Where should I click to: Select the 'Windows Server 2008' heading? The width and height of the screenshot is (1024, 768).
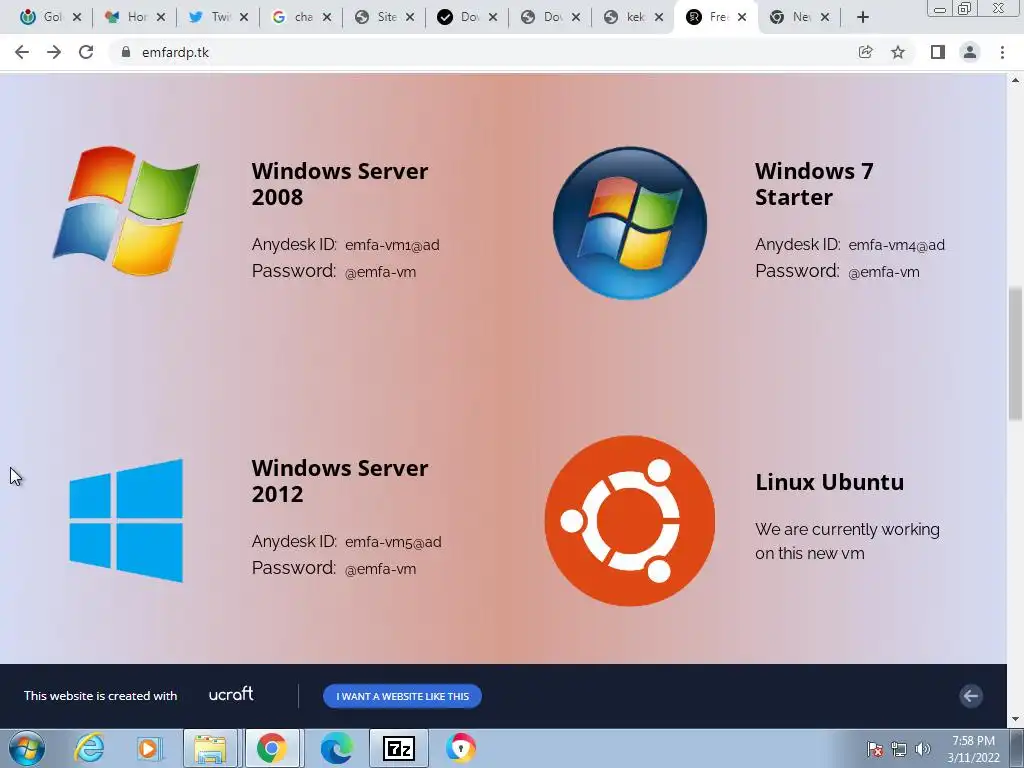pyautogui.click(x=340, y=184)
